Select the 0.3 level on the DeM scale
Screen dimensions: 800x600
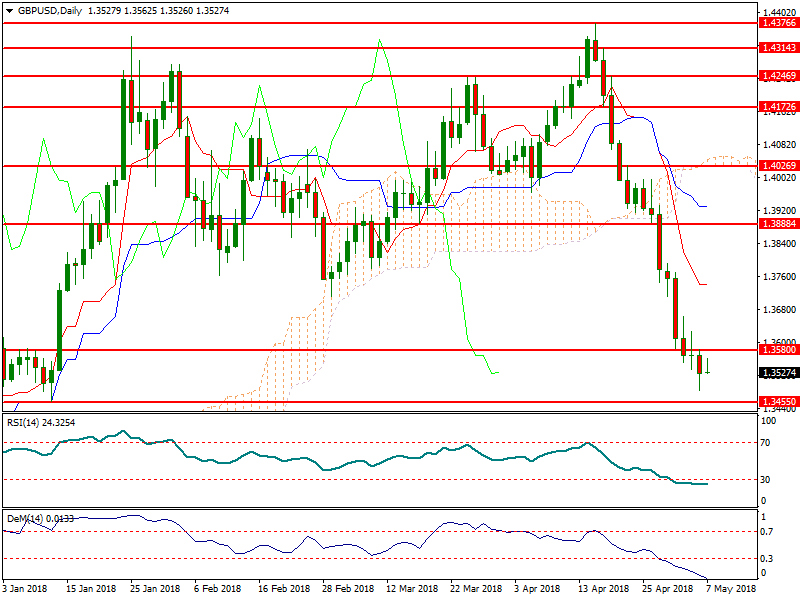pos(767,558)
